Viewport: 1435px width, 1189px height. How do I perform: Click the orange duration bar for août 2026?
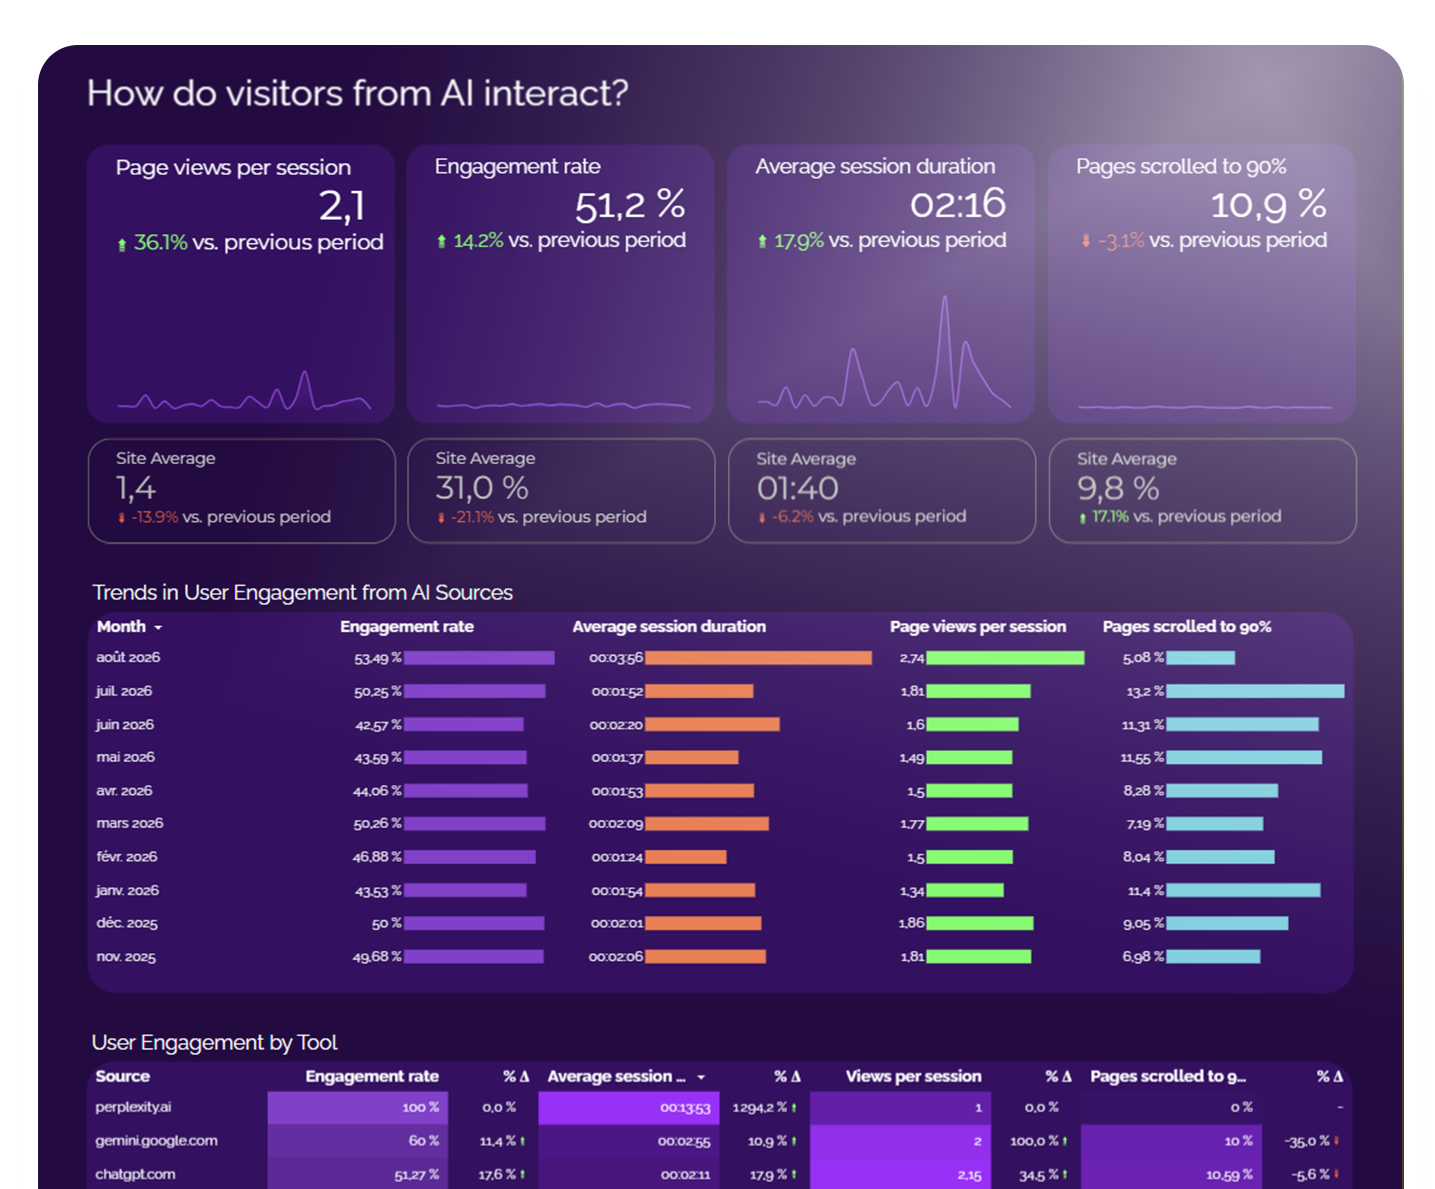[x=758, y=658]
